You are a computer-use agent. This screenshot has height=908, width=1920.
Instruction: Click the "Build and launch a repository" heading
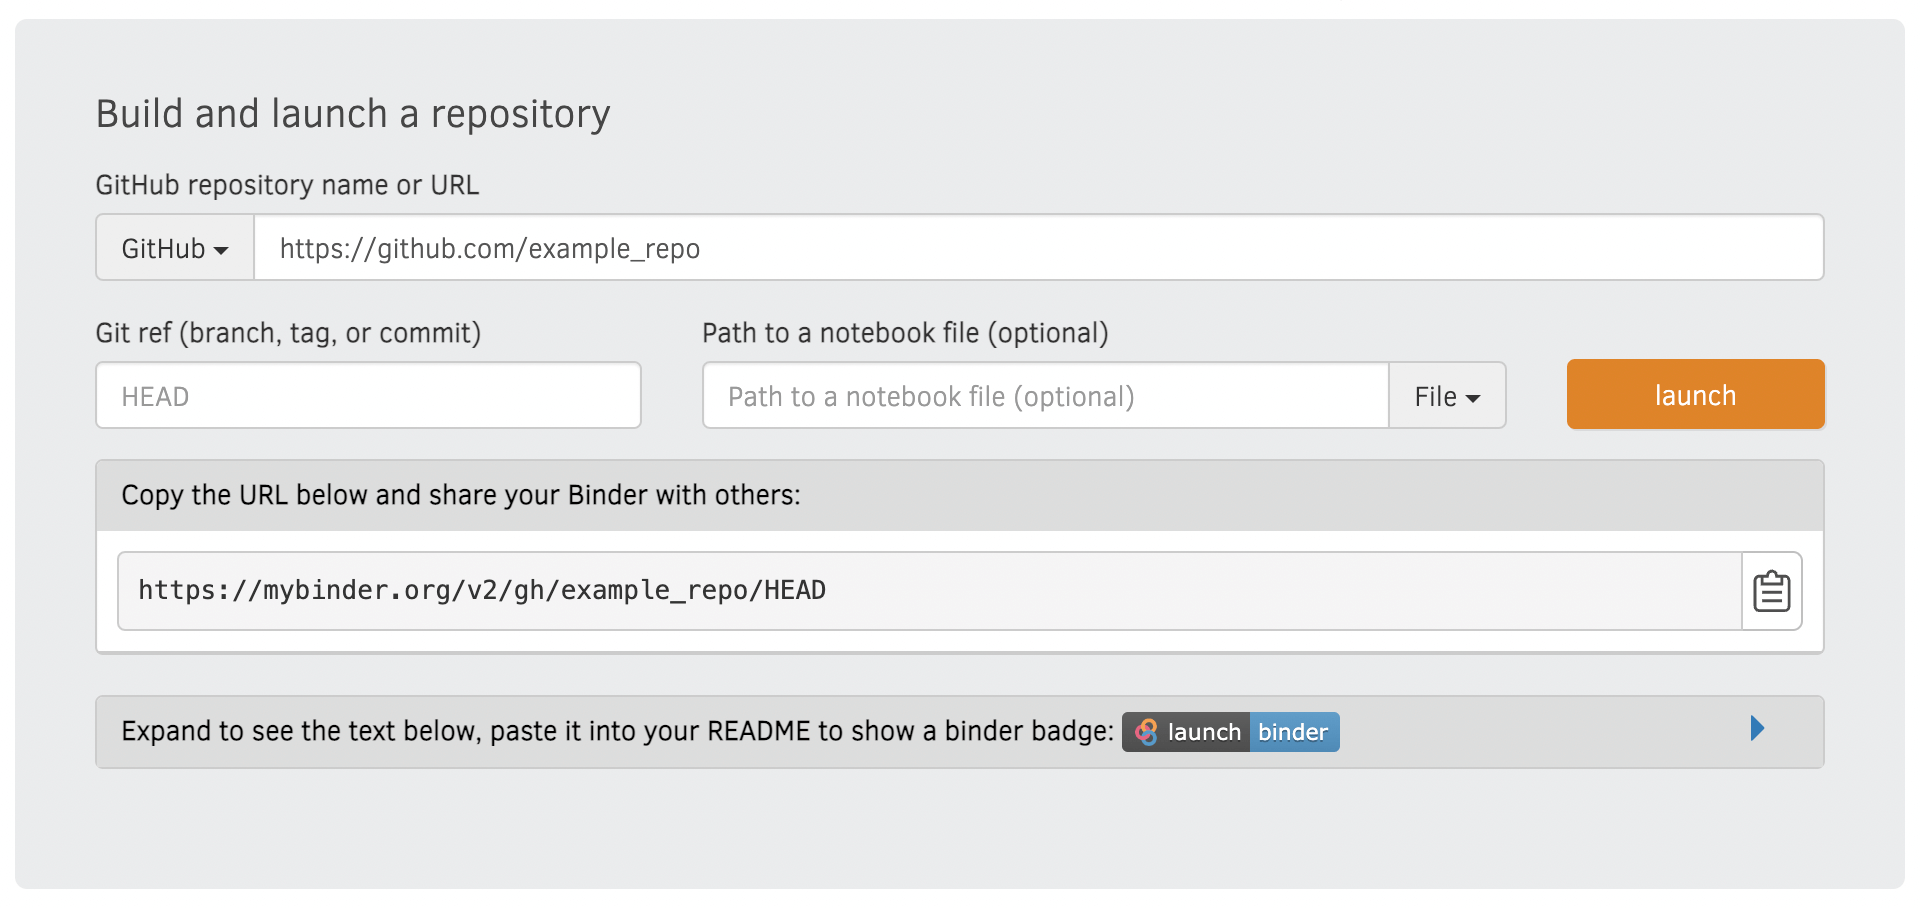353,114
